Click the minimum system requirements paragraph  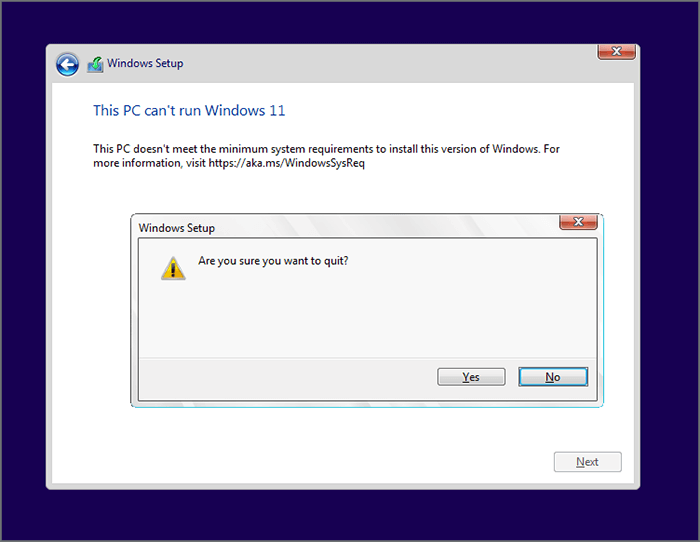tap(326, 156)
